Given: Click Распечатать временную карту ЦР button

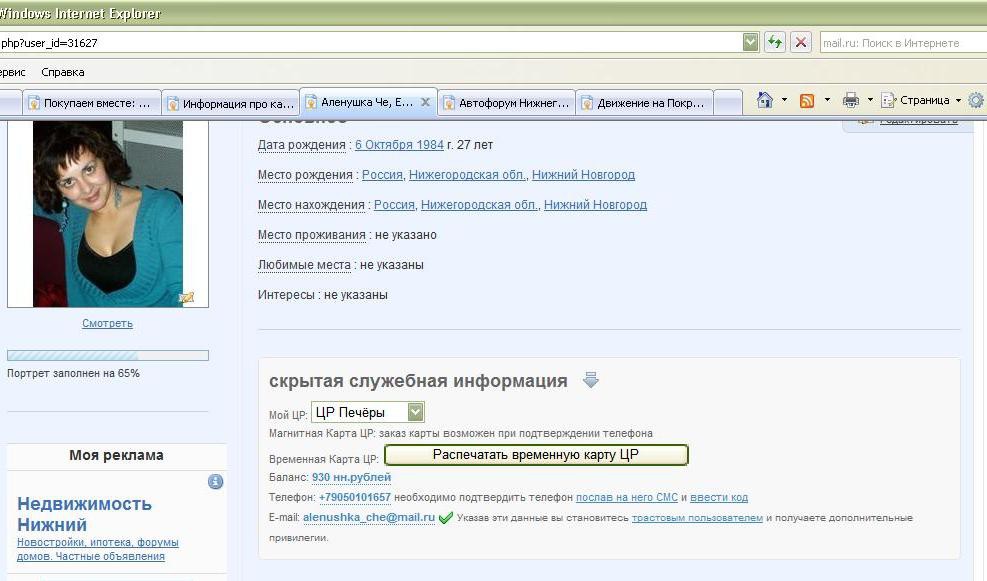Looking at the screenshot, I should [536, 454].
